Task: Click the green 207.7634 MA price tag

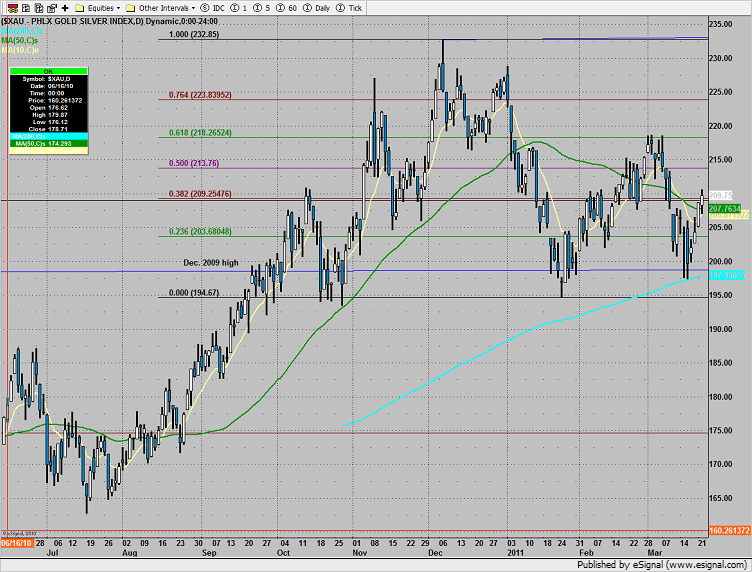Action: 725,209
